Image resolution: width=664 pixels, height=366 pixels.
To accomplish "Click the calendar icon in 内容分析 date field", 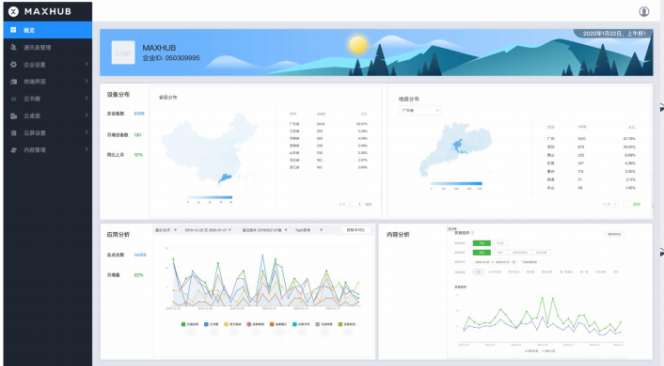I will point(514,262).
